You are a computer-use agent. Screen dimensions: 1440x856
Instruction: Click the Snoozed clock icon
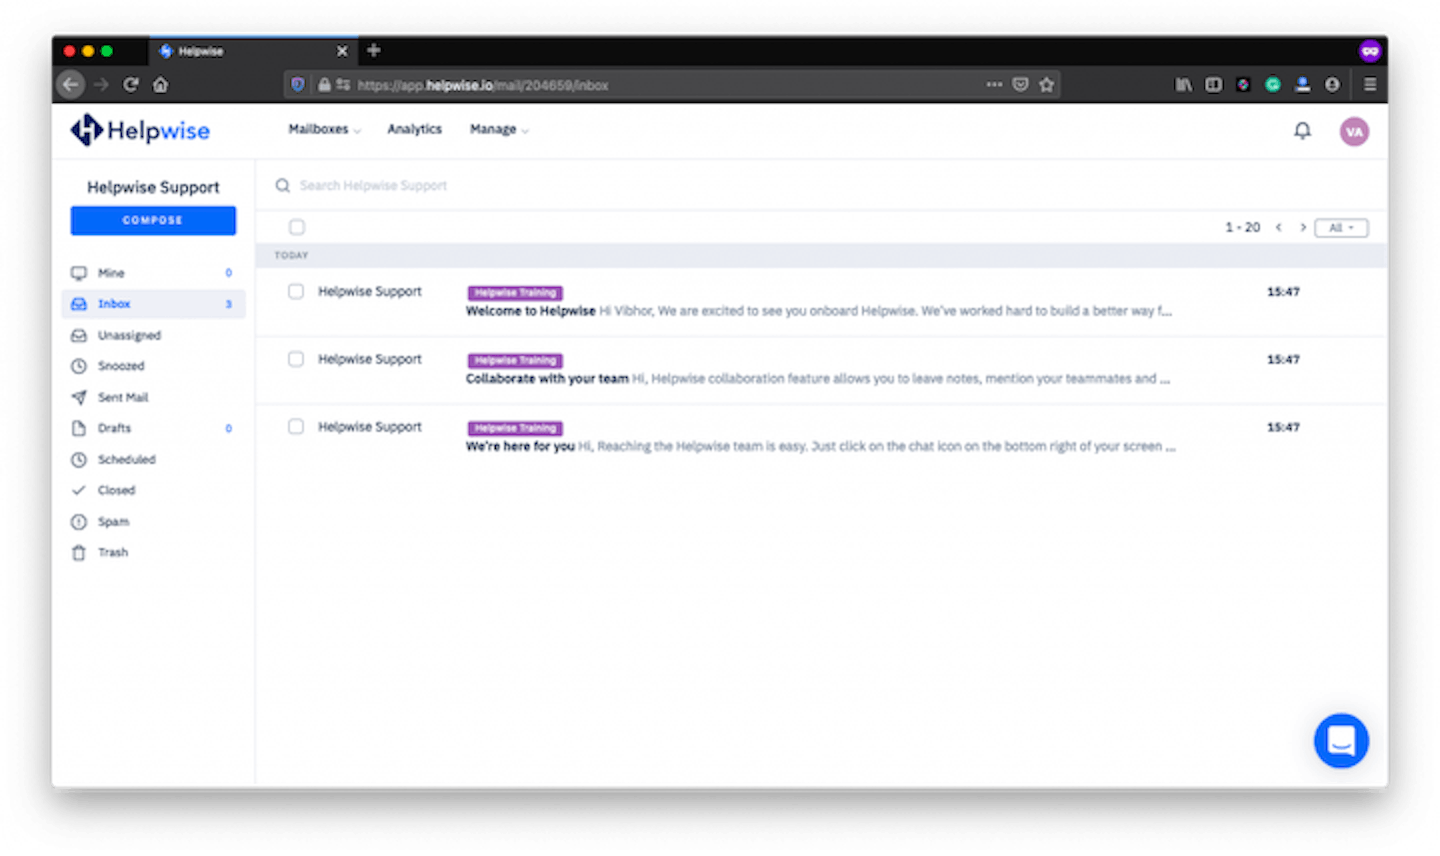pyautogui.click(x=79, y=366)
